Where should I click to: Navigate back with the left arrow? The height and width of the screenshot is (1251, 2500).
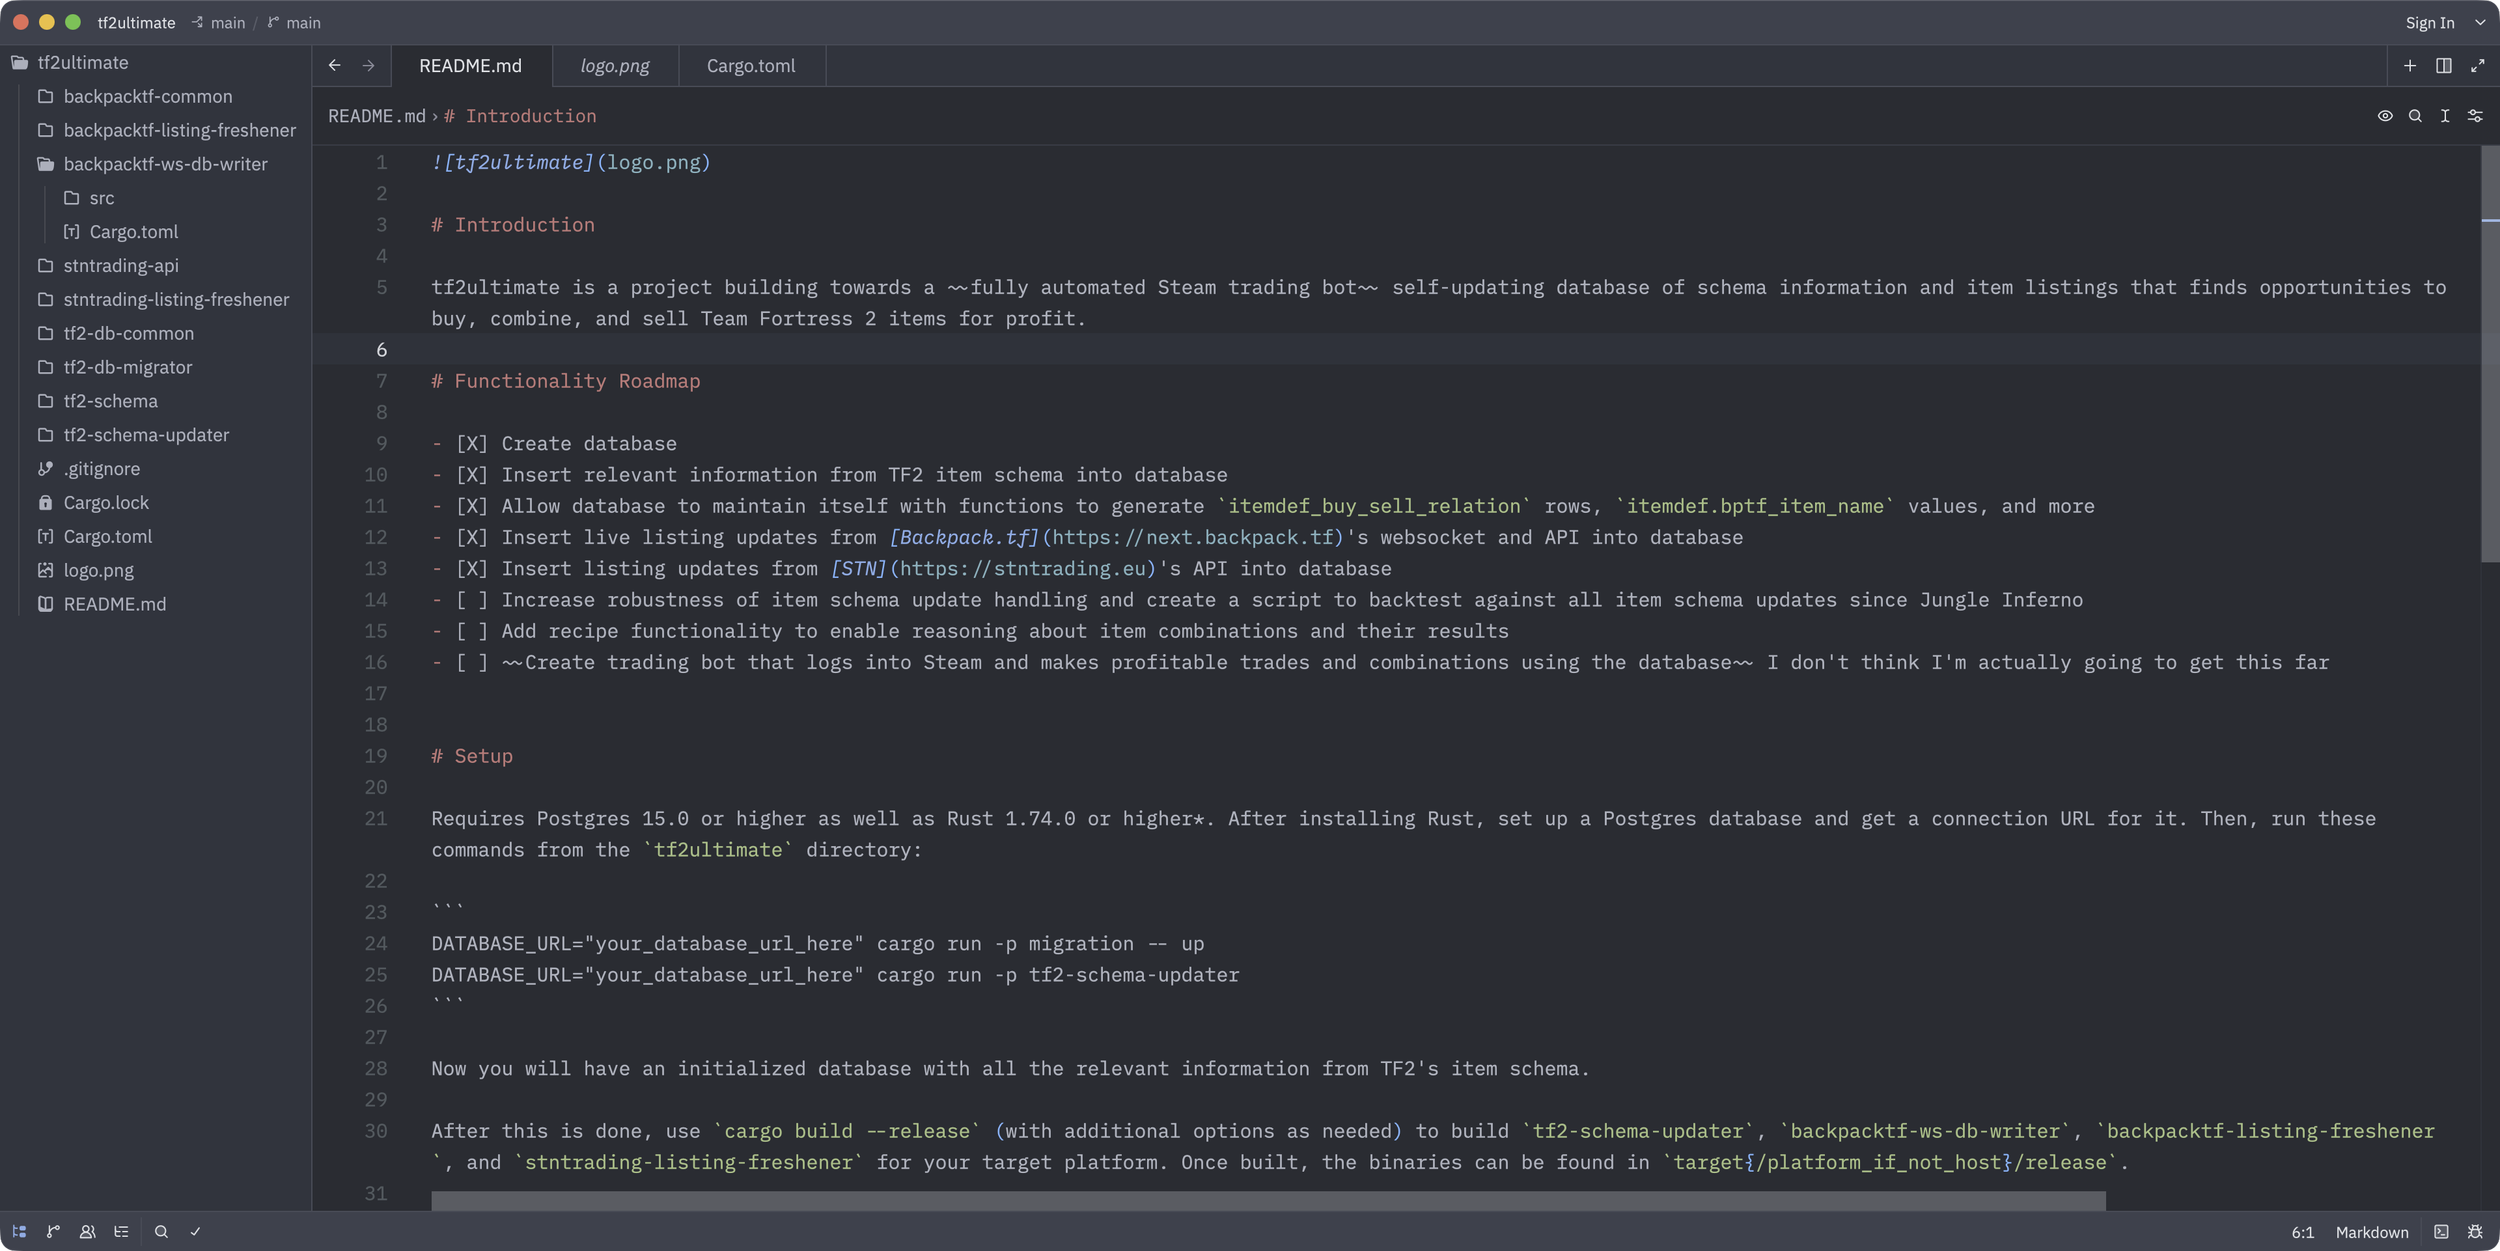click(x=334, y=65)
